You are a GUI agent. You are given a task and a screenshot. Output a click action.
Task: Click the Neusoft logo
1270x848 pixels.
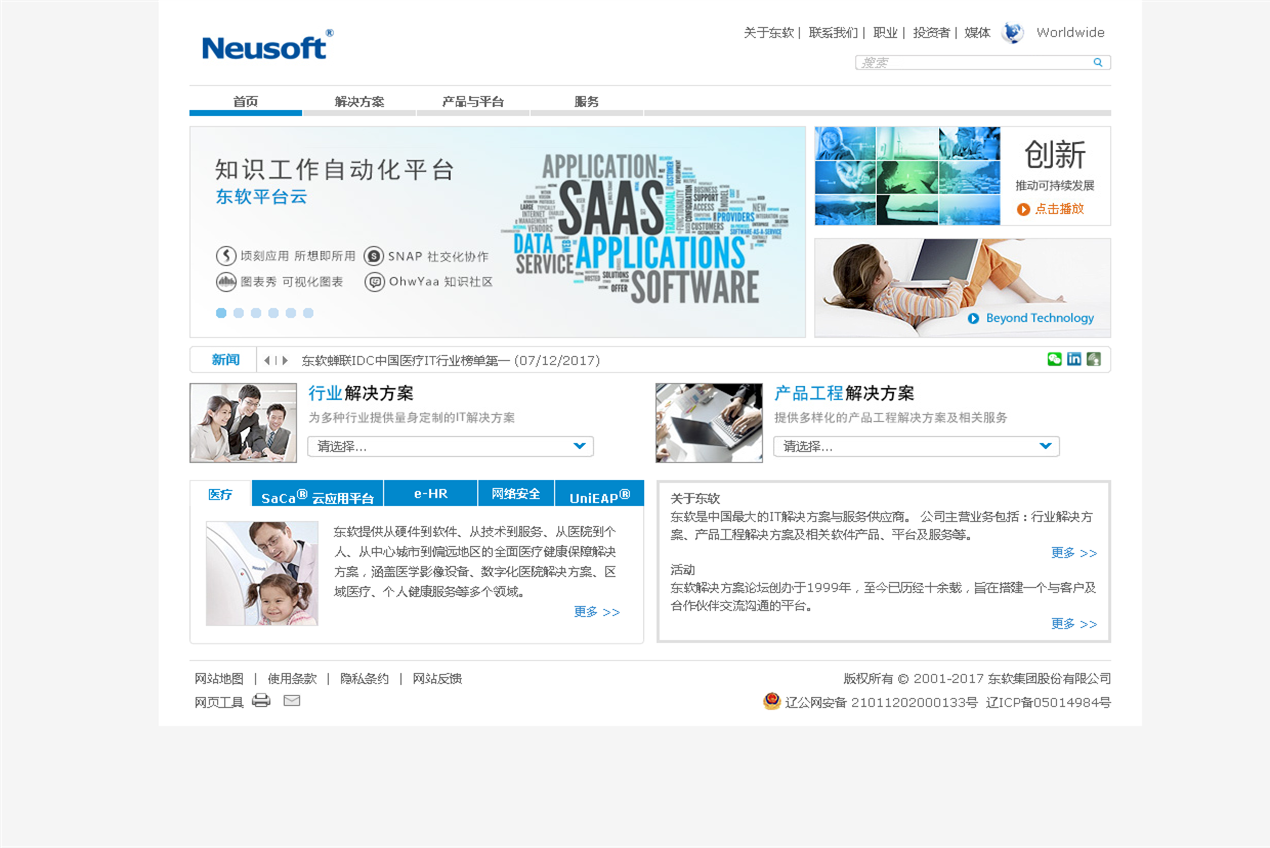[267, 45]
